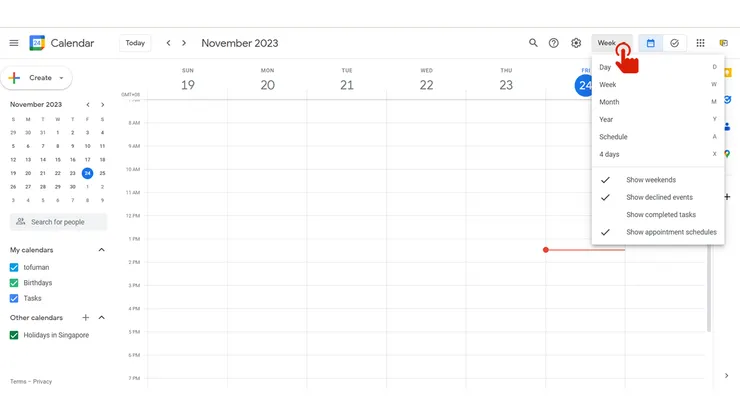Expand the Create button dropdown arrow
The width and height of the screenshot is (740, 416).
(61, 78)
